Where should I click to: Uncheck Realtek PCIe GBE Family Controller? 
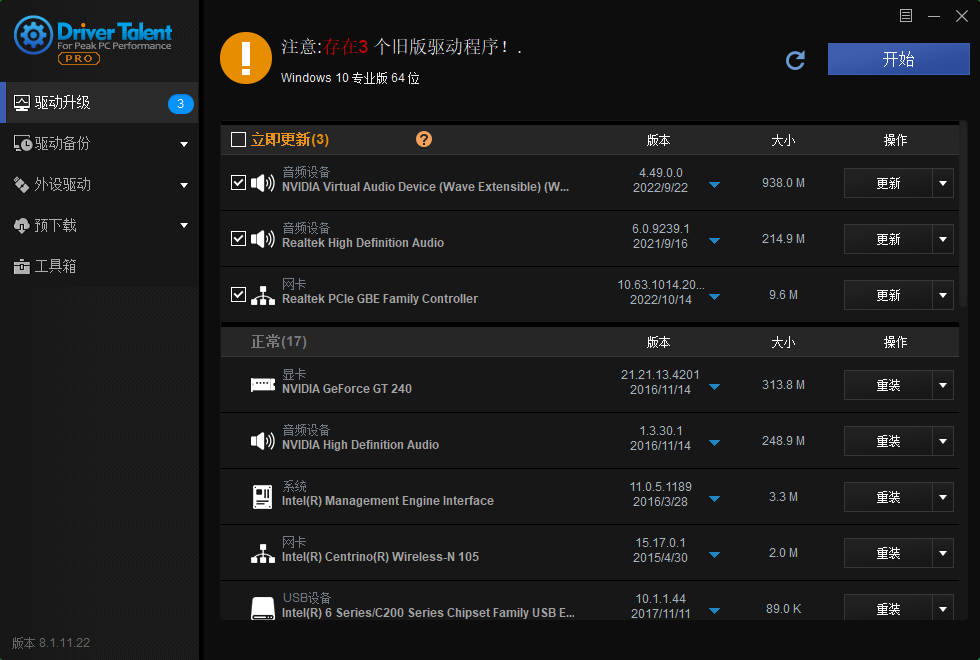click(237, 294)
